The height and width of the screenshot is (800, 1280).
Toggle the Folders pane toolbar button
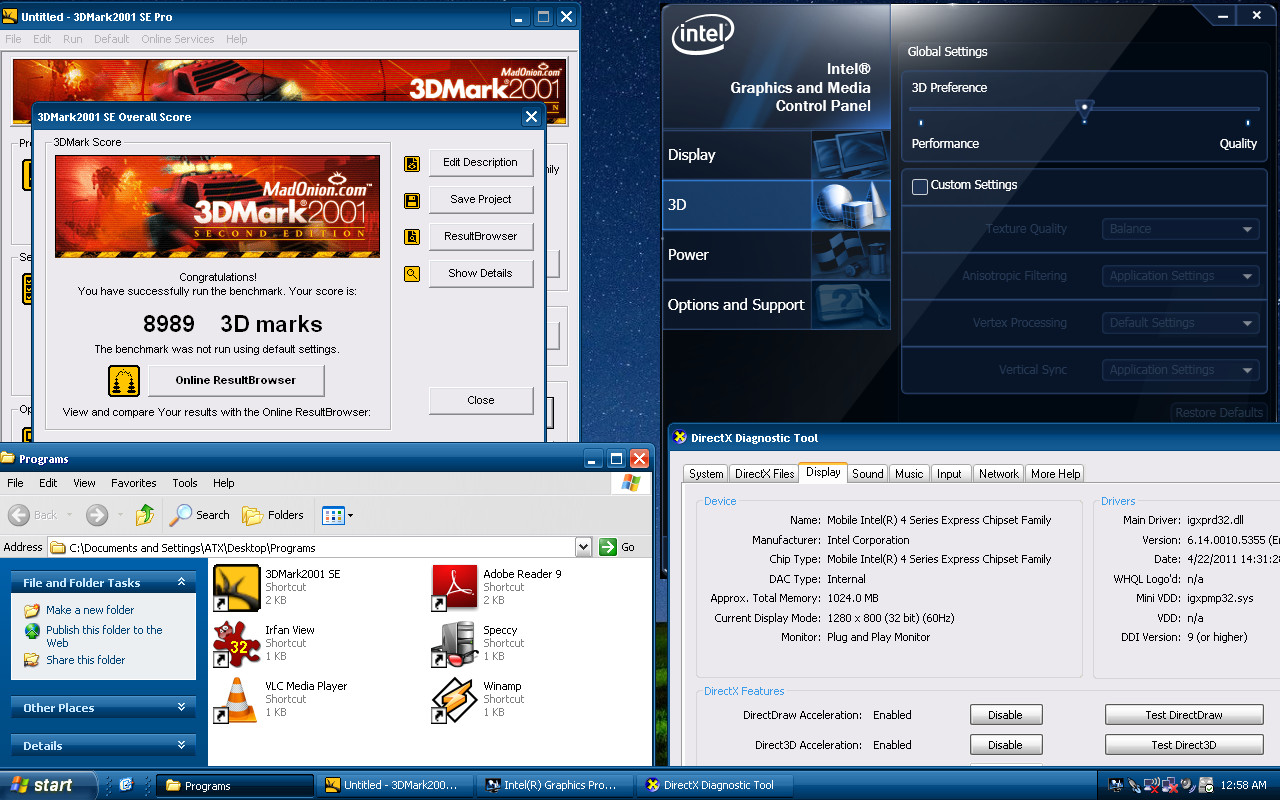[273, 515]
